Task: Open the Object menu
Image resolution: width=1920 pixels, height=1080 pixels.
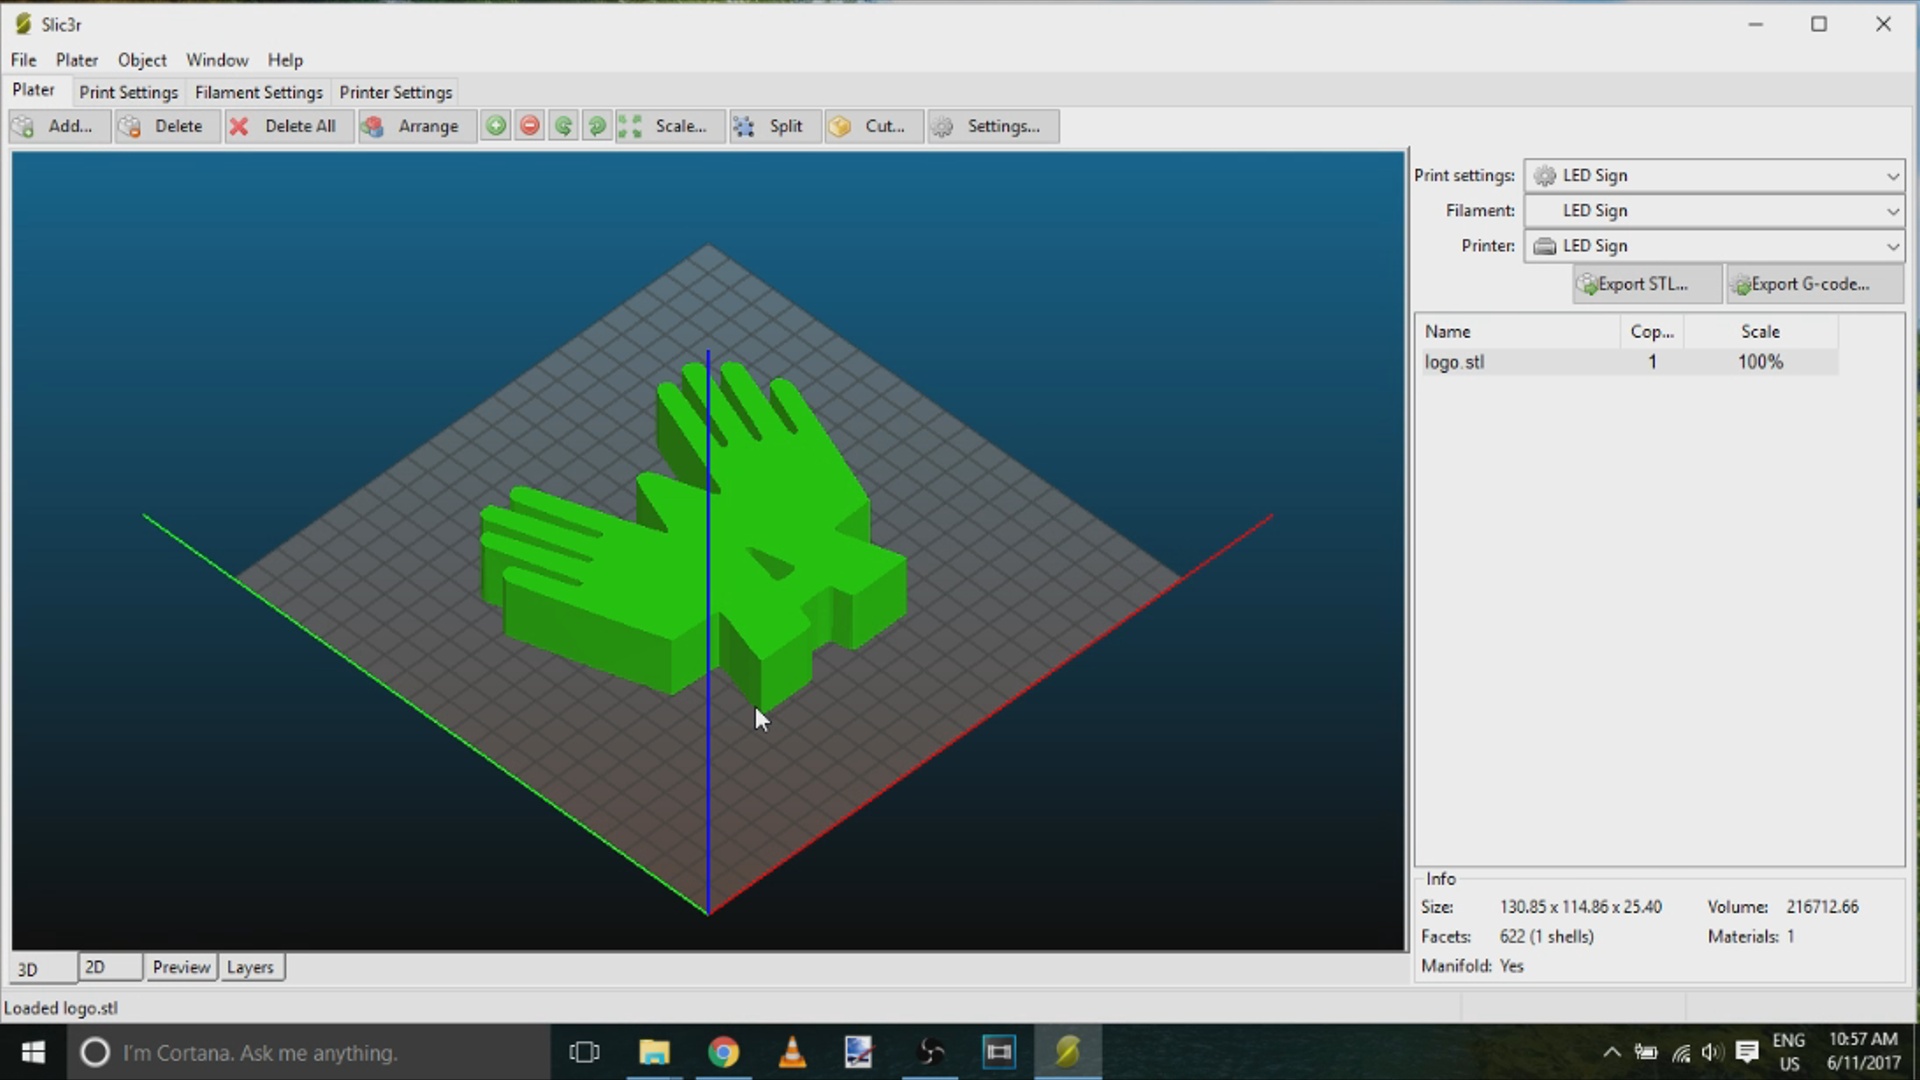Action: (142, 60)
